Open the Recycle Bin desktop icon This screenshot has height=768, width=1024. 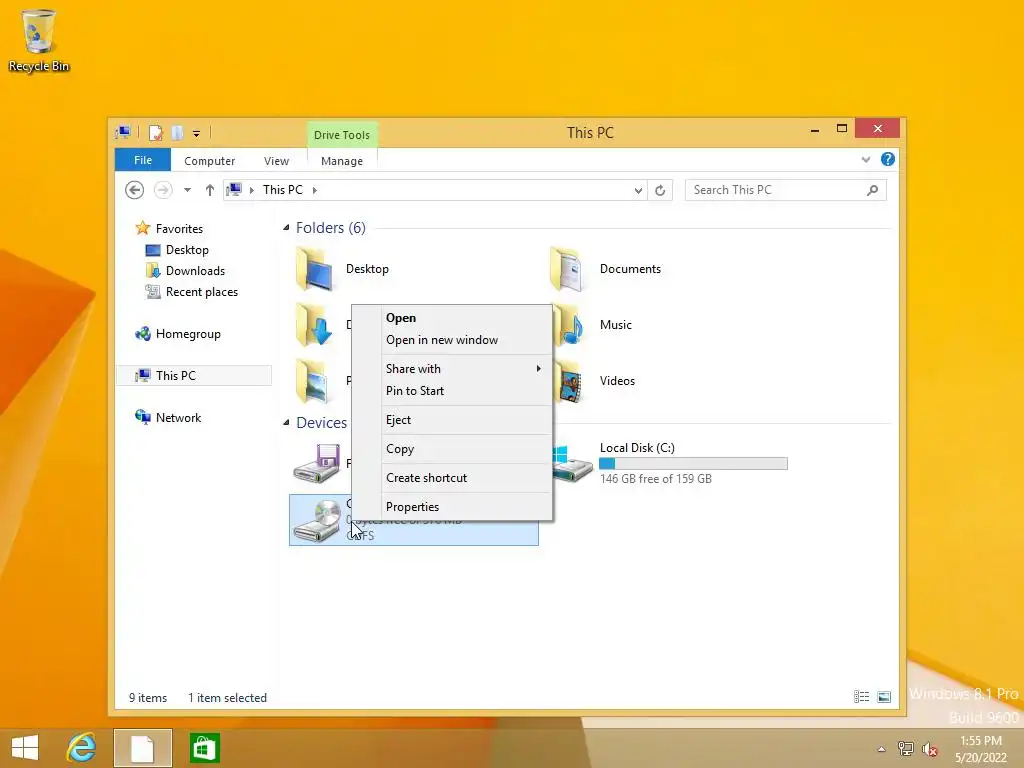[x=39, y=40]
